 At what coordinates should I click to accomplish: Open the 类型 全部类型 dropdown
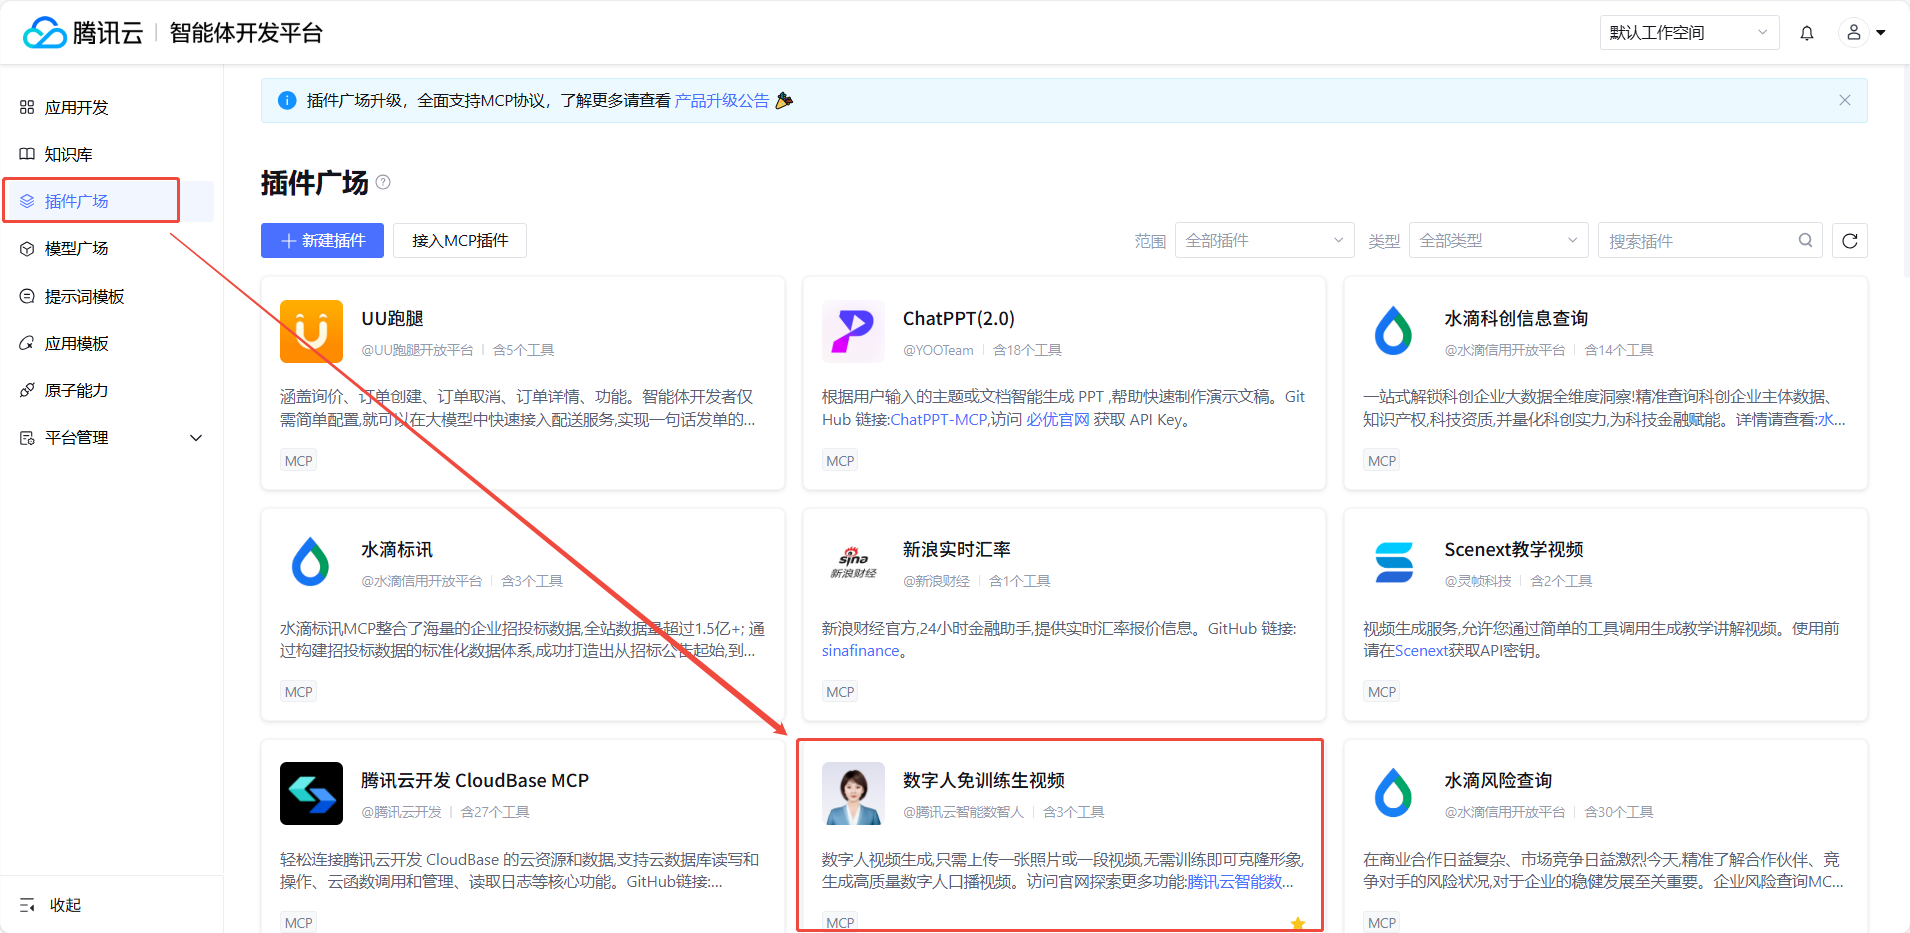point(1498,240)
